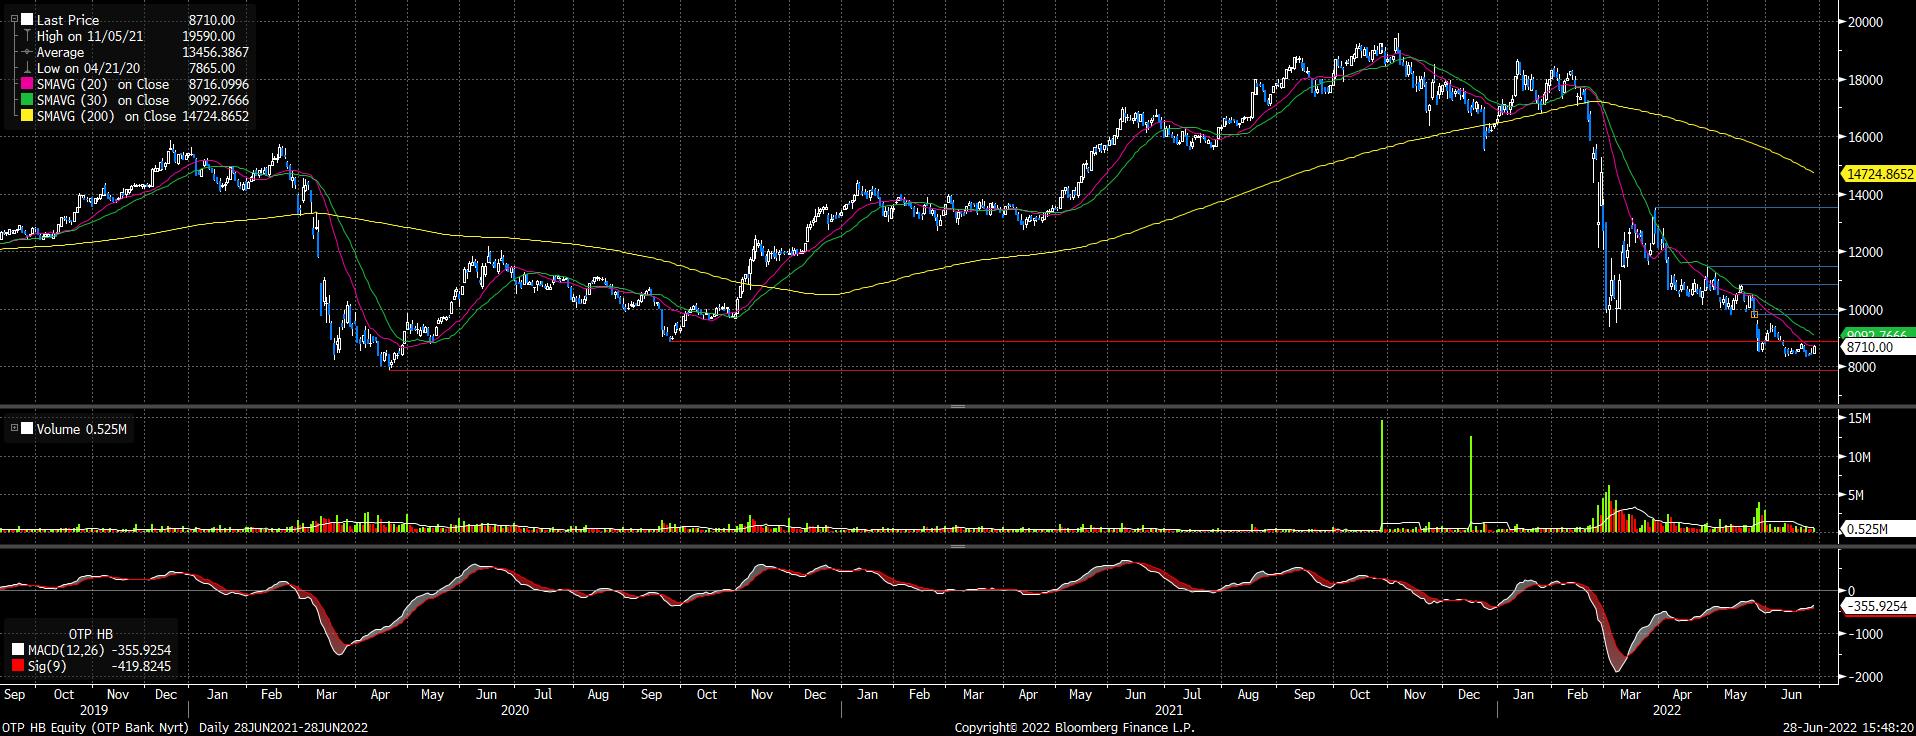The height and width of the screenshot is (736, 1916).
Task: Click the 'Sig(9)' legend label
Action: [x=46, y=666]
